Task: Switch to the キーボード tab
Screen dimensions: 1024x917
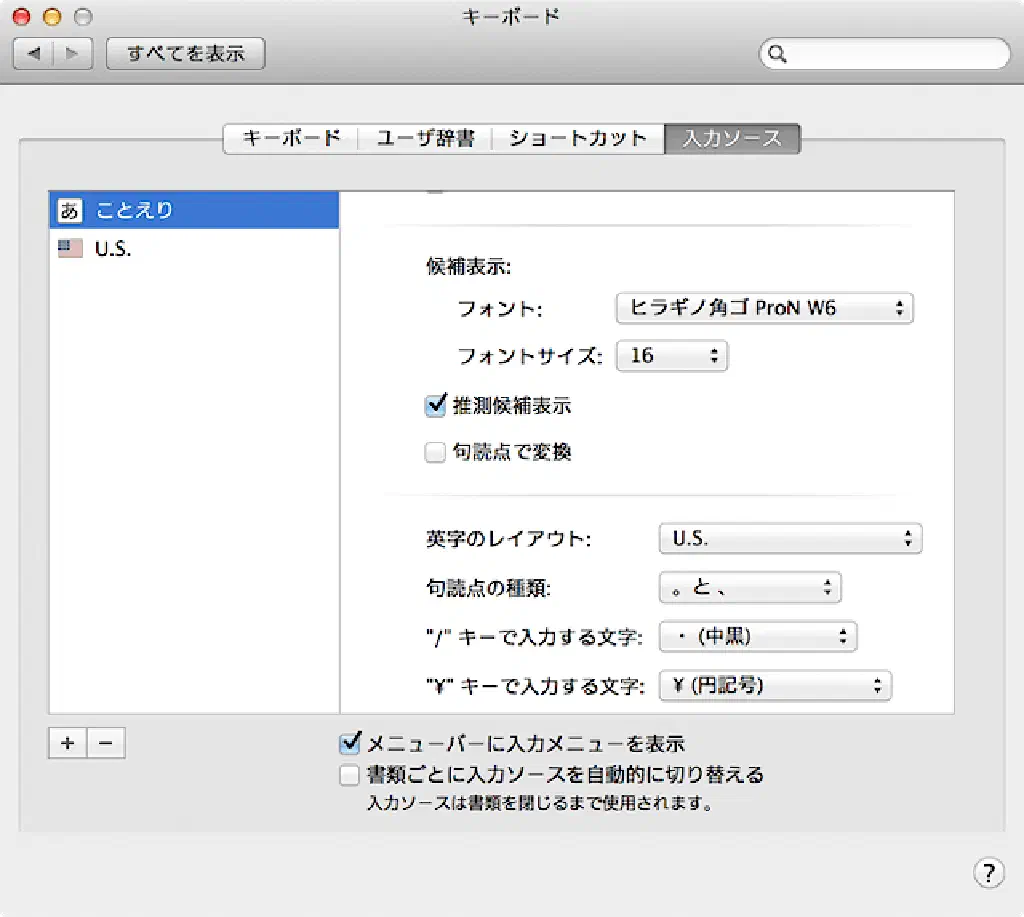Action: pyautogui.click(x=291, y=139)
